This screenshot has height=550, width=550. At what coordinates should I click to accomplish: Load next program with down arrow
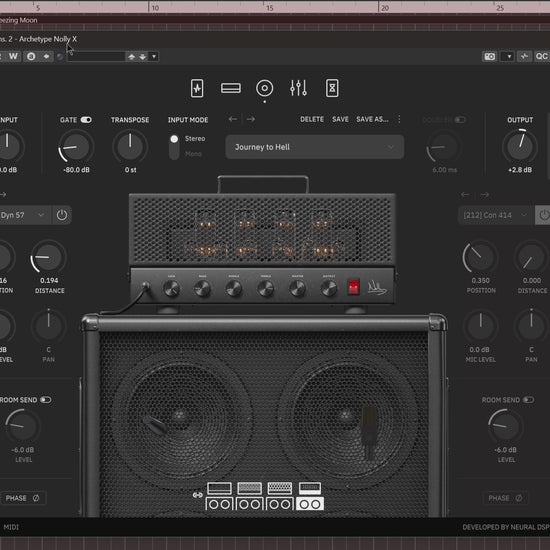tap(142, 57)
